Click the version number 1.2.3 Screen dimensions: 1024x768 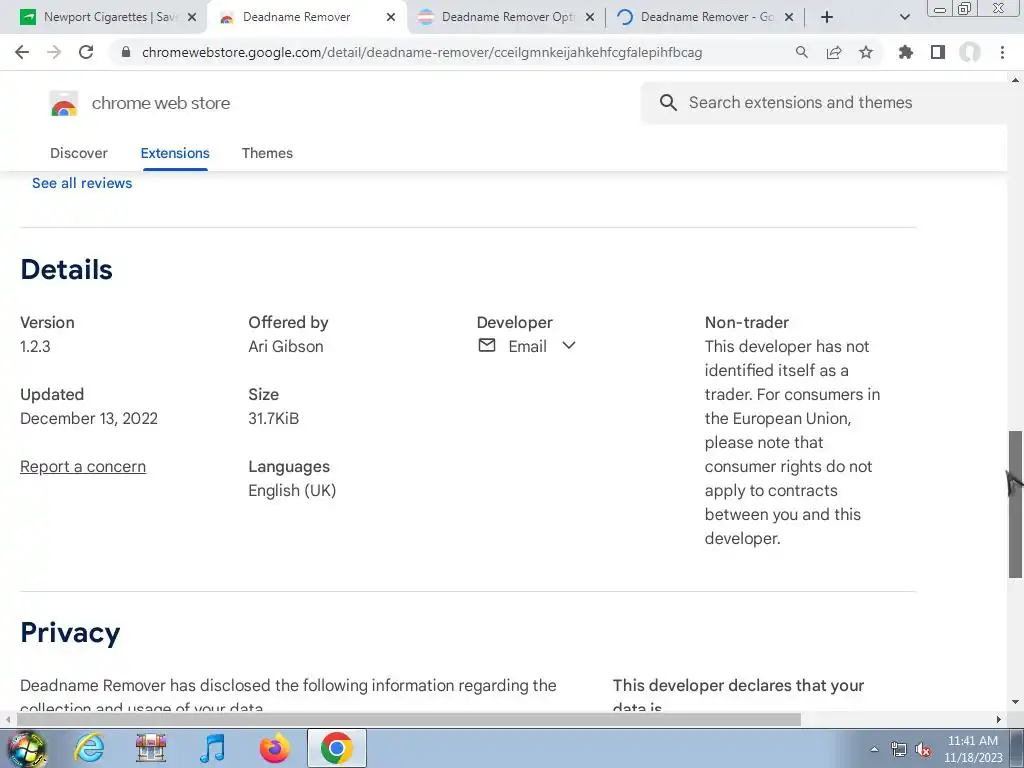[35, 346]
